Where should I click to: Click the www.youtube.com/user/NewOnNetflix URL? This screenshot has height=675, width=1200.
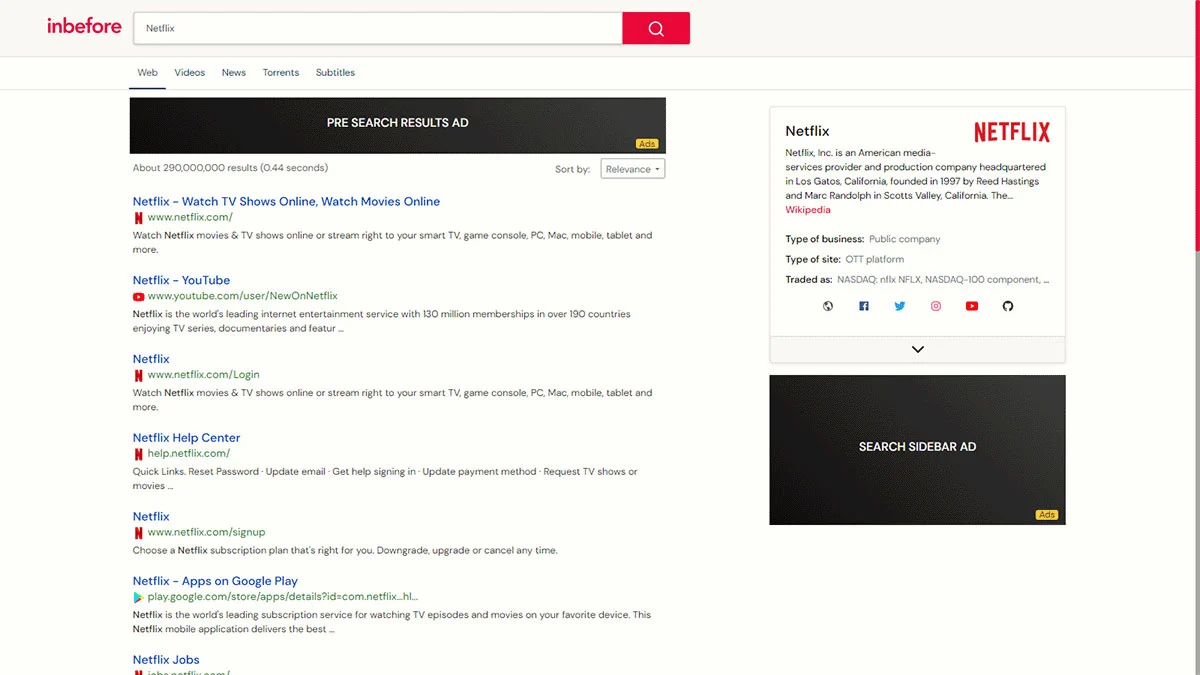pos(243,296)
